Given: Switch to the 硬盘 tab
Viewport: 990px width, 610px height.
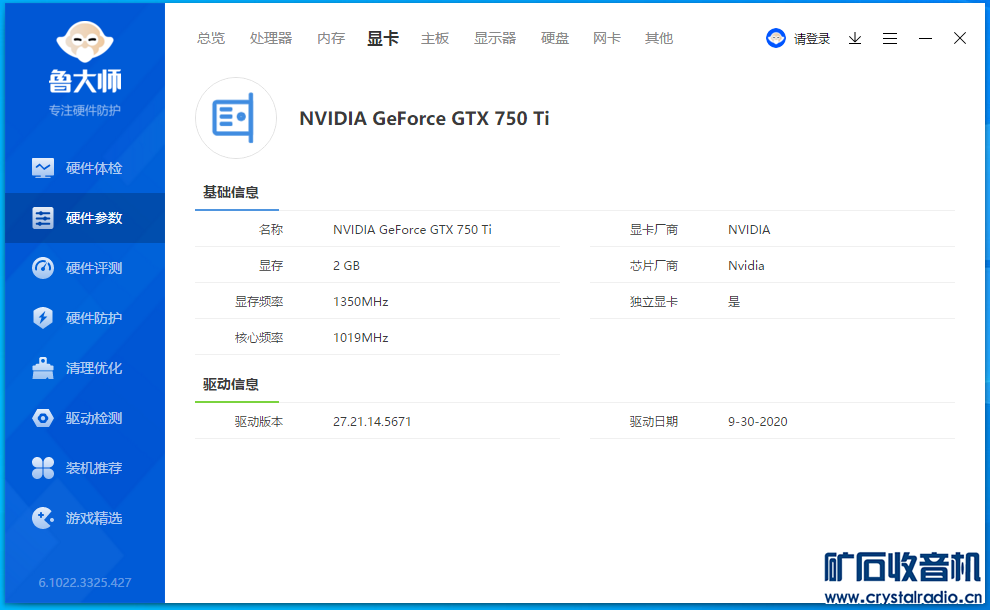Looking at the screenshot, I should (555, 39).
